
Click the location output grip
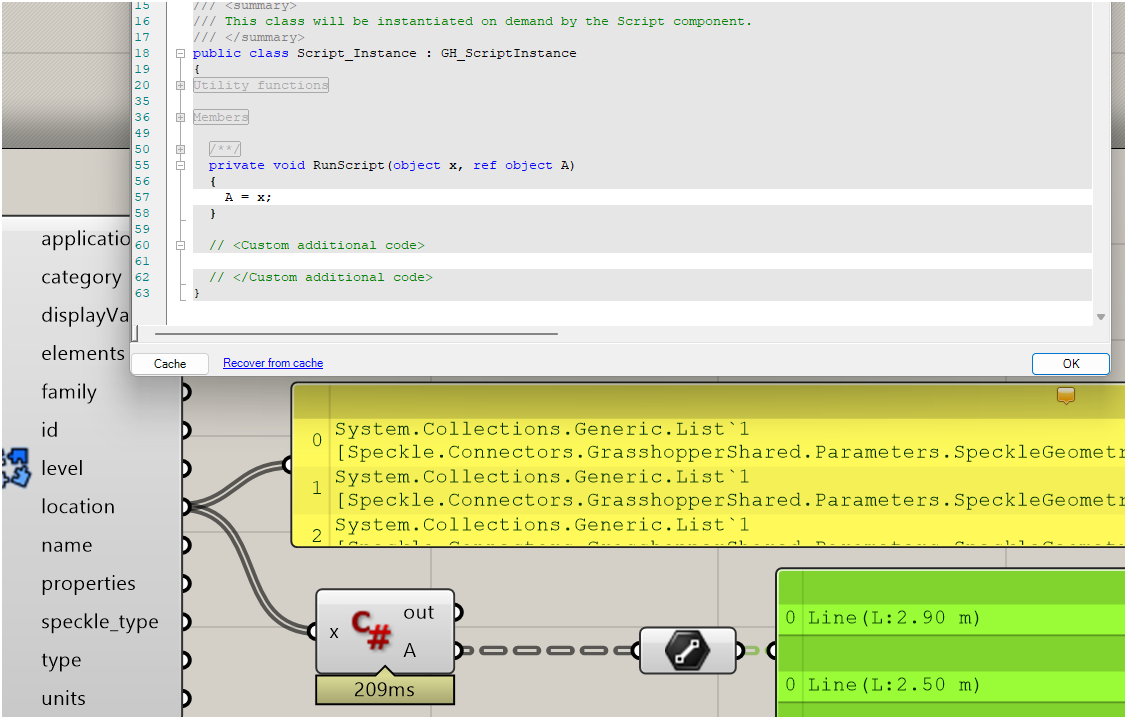click(x=186, y=507)
